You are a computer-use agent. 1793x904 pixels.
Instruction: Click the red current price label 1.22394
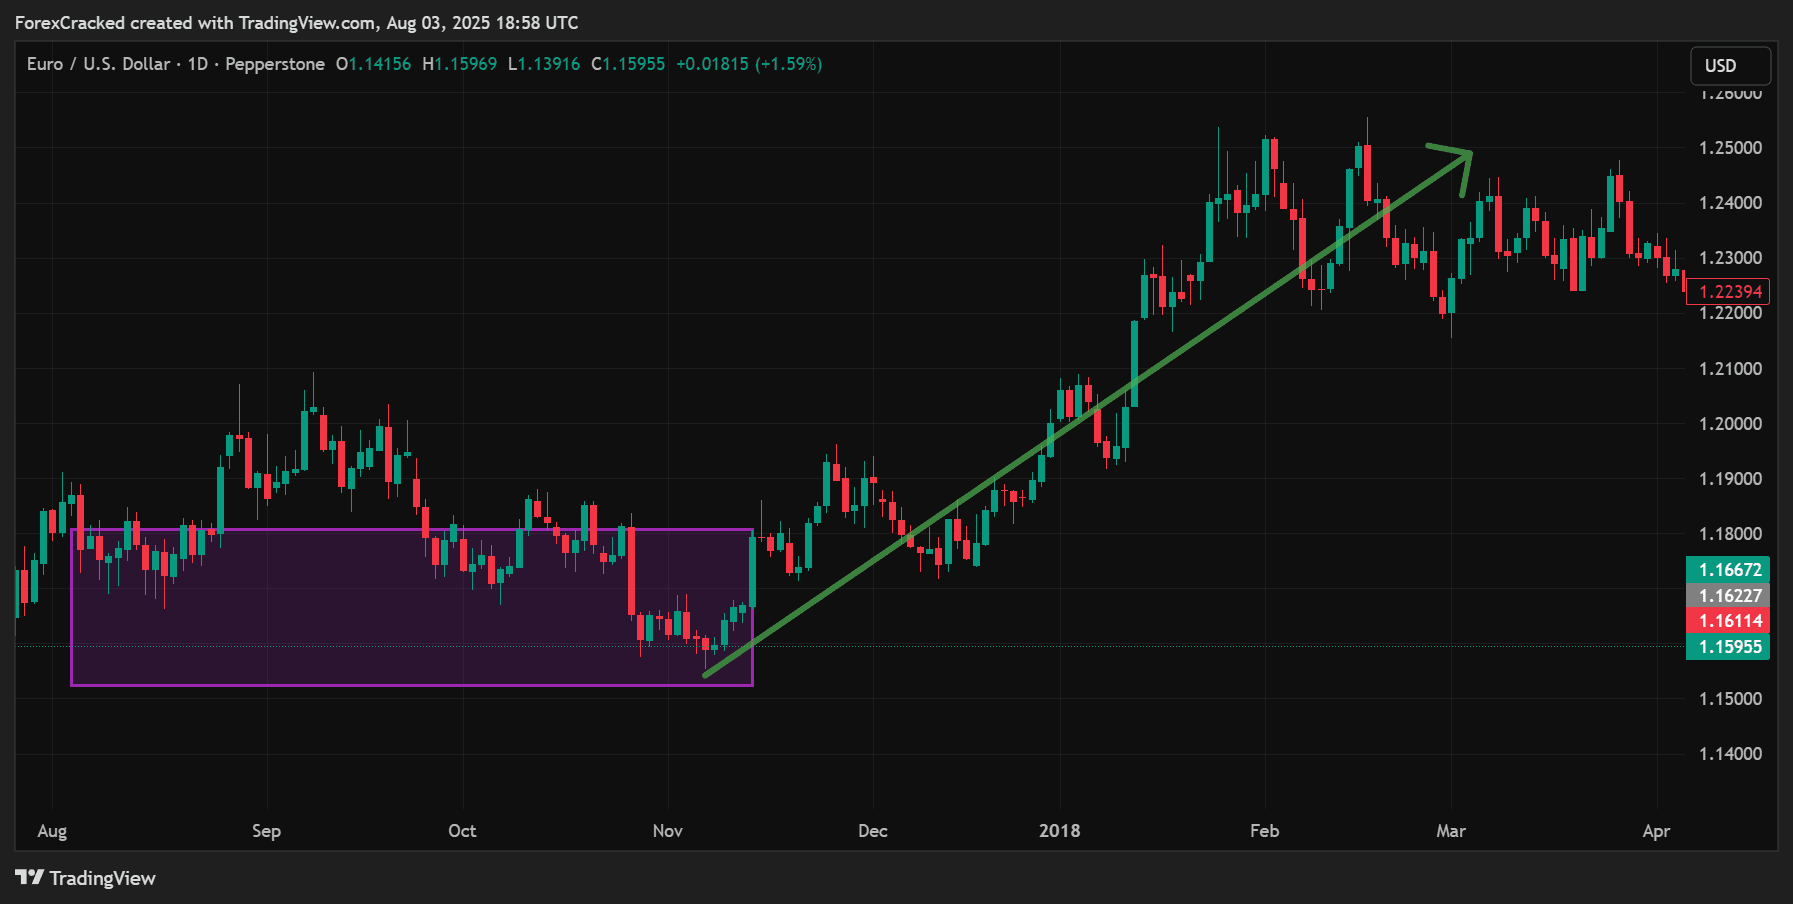click(1729, 291)
